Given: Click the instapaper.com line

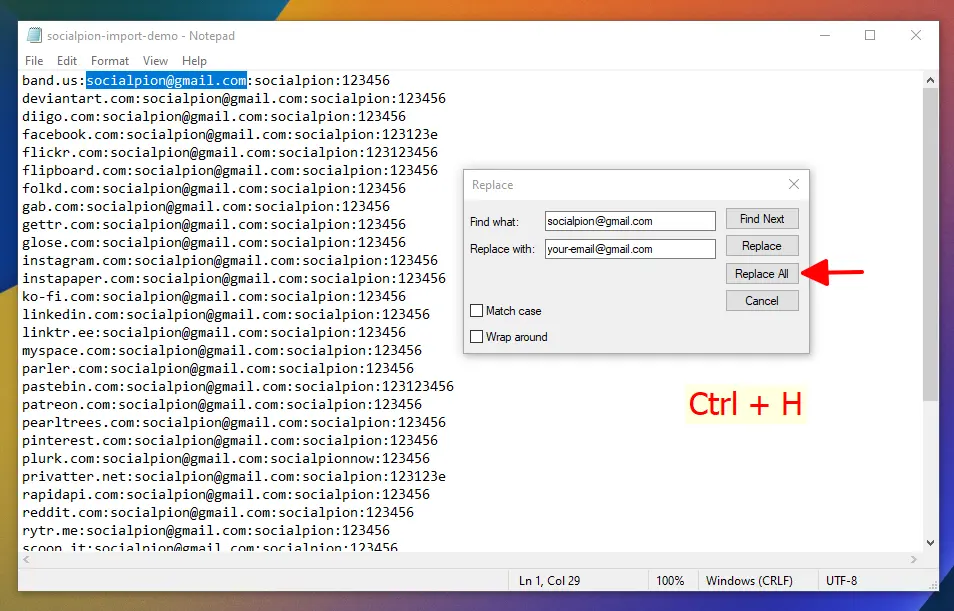Looking at the screenshot, I should click(234, 279).
